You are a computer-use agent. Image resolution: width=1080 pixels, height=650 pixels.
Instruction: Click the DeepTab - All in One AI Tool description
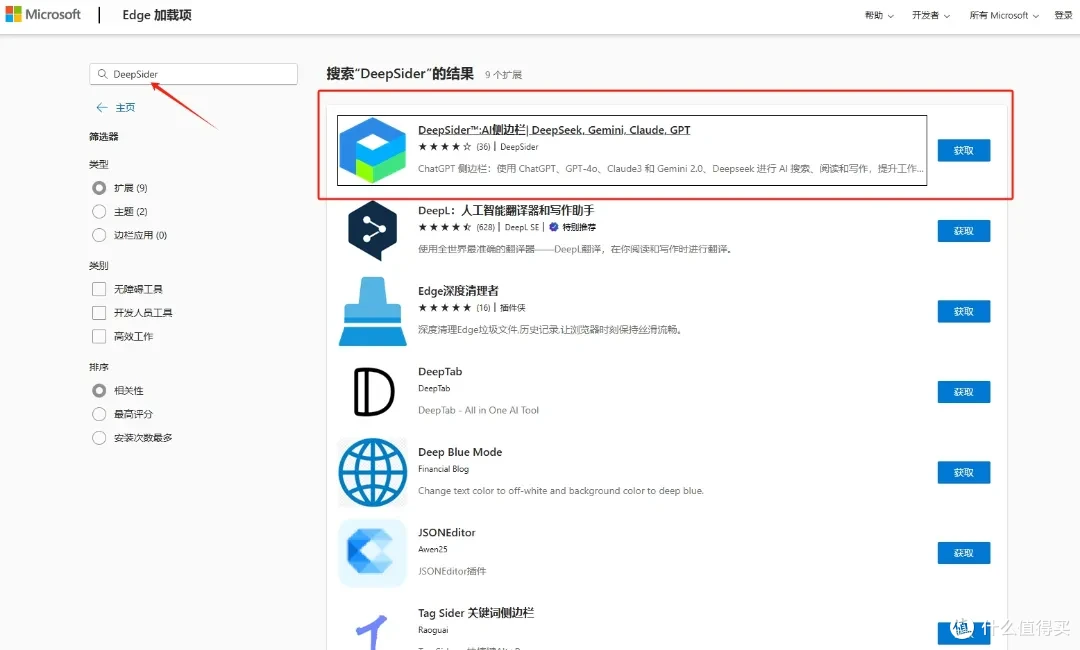479,410
